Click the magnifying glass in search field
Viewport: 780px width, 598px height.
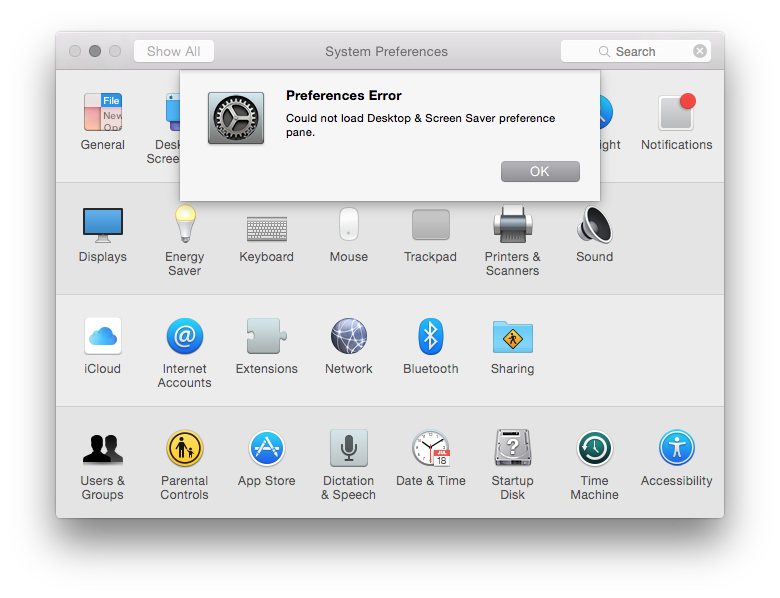click(x=604, y=52)
